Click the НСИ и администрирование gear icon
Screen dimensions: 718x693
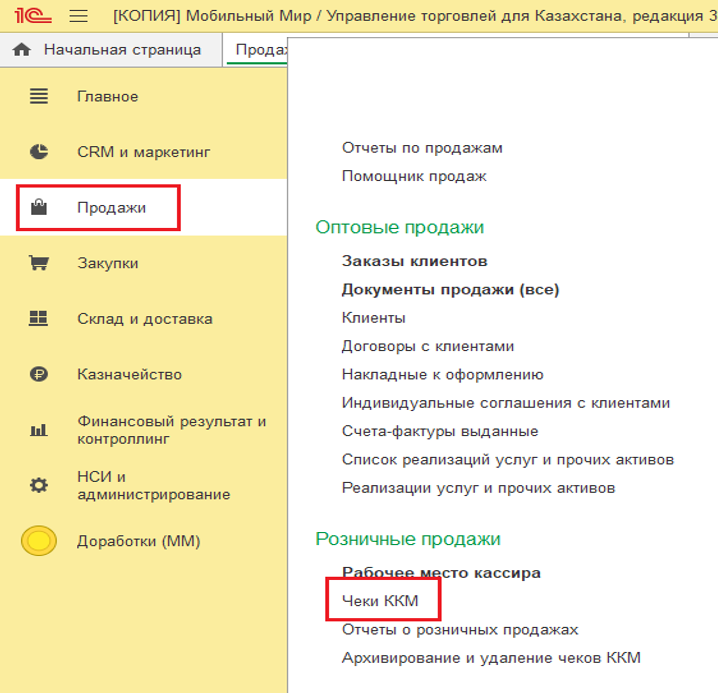(39, 485)
